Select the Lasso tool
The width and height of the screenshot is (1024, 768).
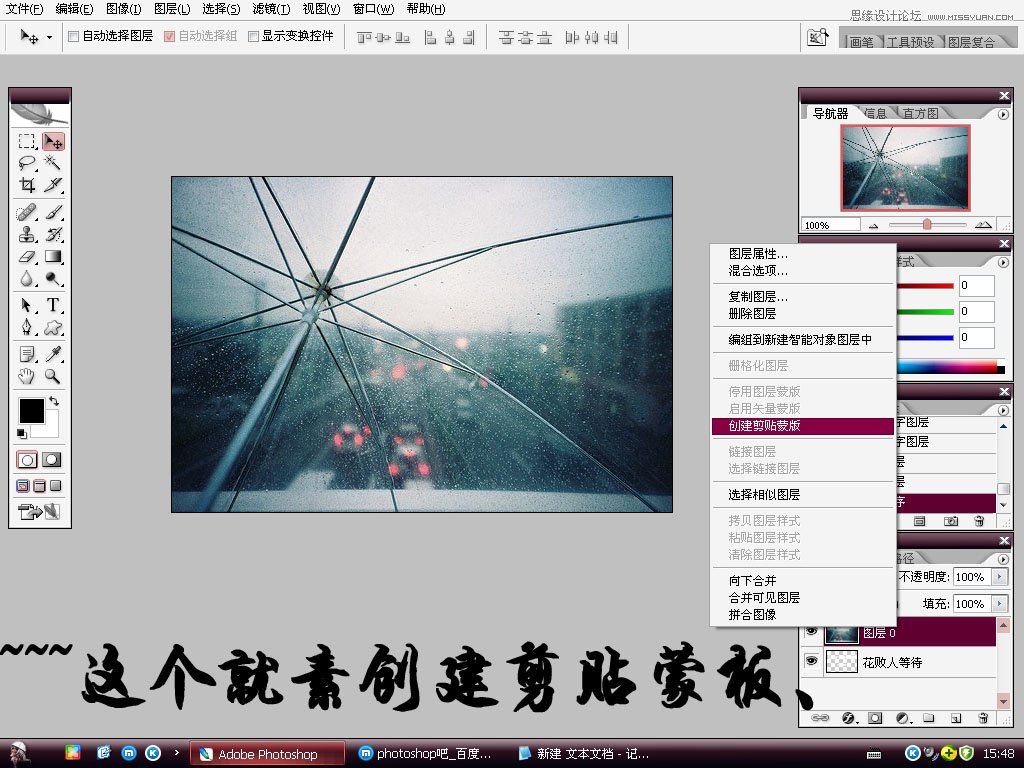pyautogui.click(x=27, y=163)
